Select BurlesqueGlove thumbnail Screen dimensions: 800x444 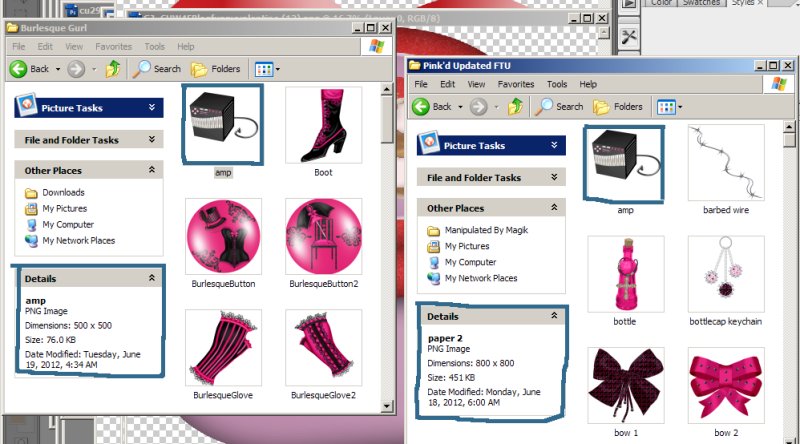pos(223,347)
